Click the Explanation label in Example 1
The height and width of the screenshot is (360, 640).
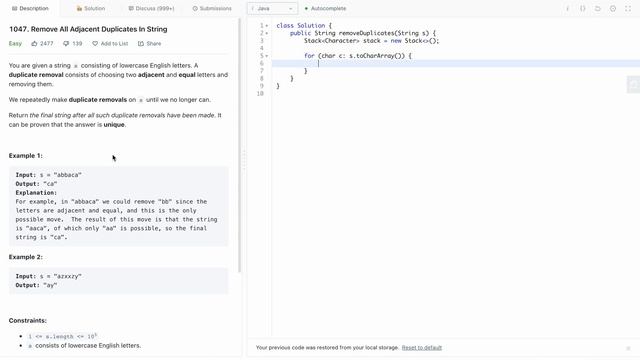pos(36,193)
